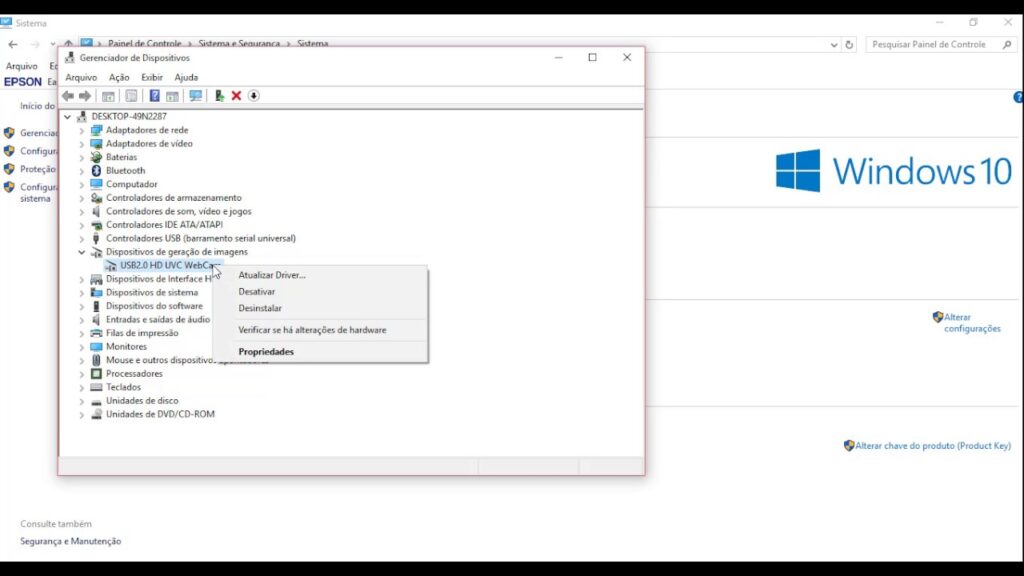Image resolution: width=1024 pixels, height=576 pixels.
Task: Collapse the DESKTOP-49N2287 root node
Action: 67,116
